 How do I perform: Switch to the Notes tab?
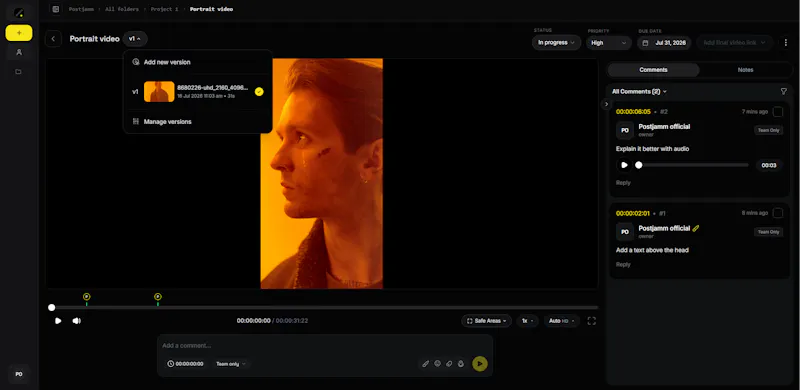click(745, 70)
